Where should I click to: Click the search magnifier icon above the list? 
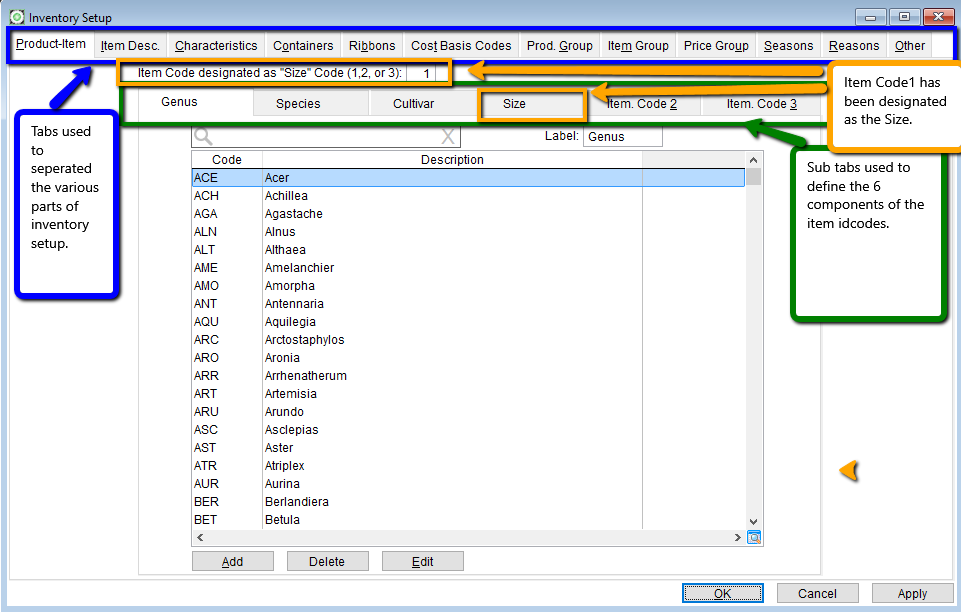(x=203, y=137)
